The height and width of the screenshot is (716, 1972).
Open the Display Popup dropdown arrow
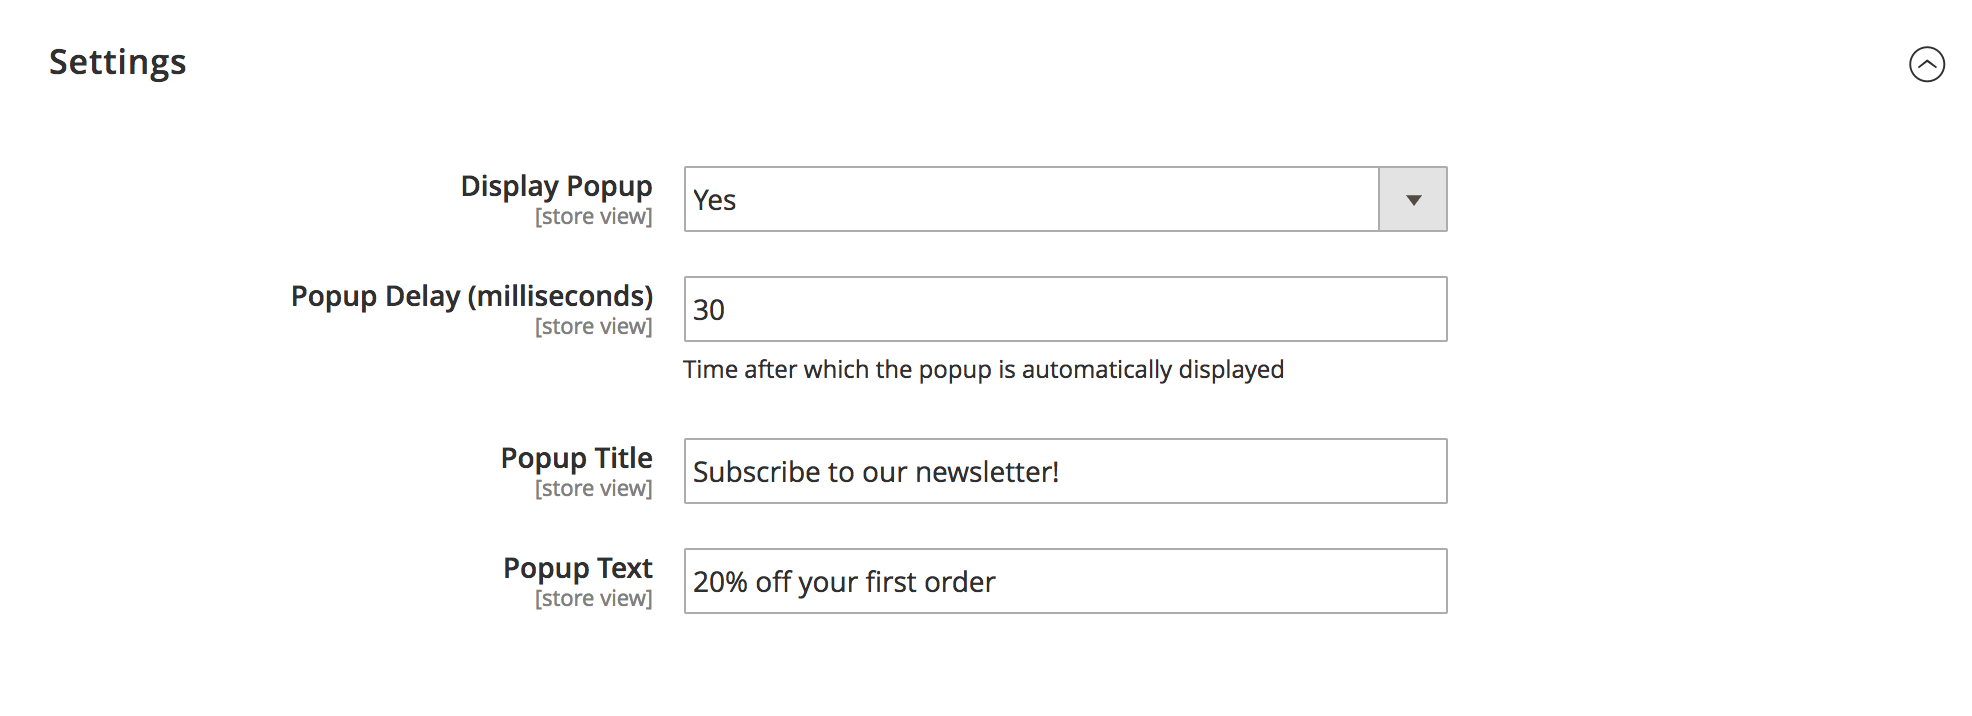click(1412, 200)
